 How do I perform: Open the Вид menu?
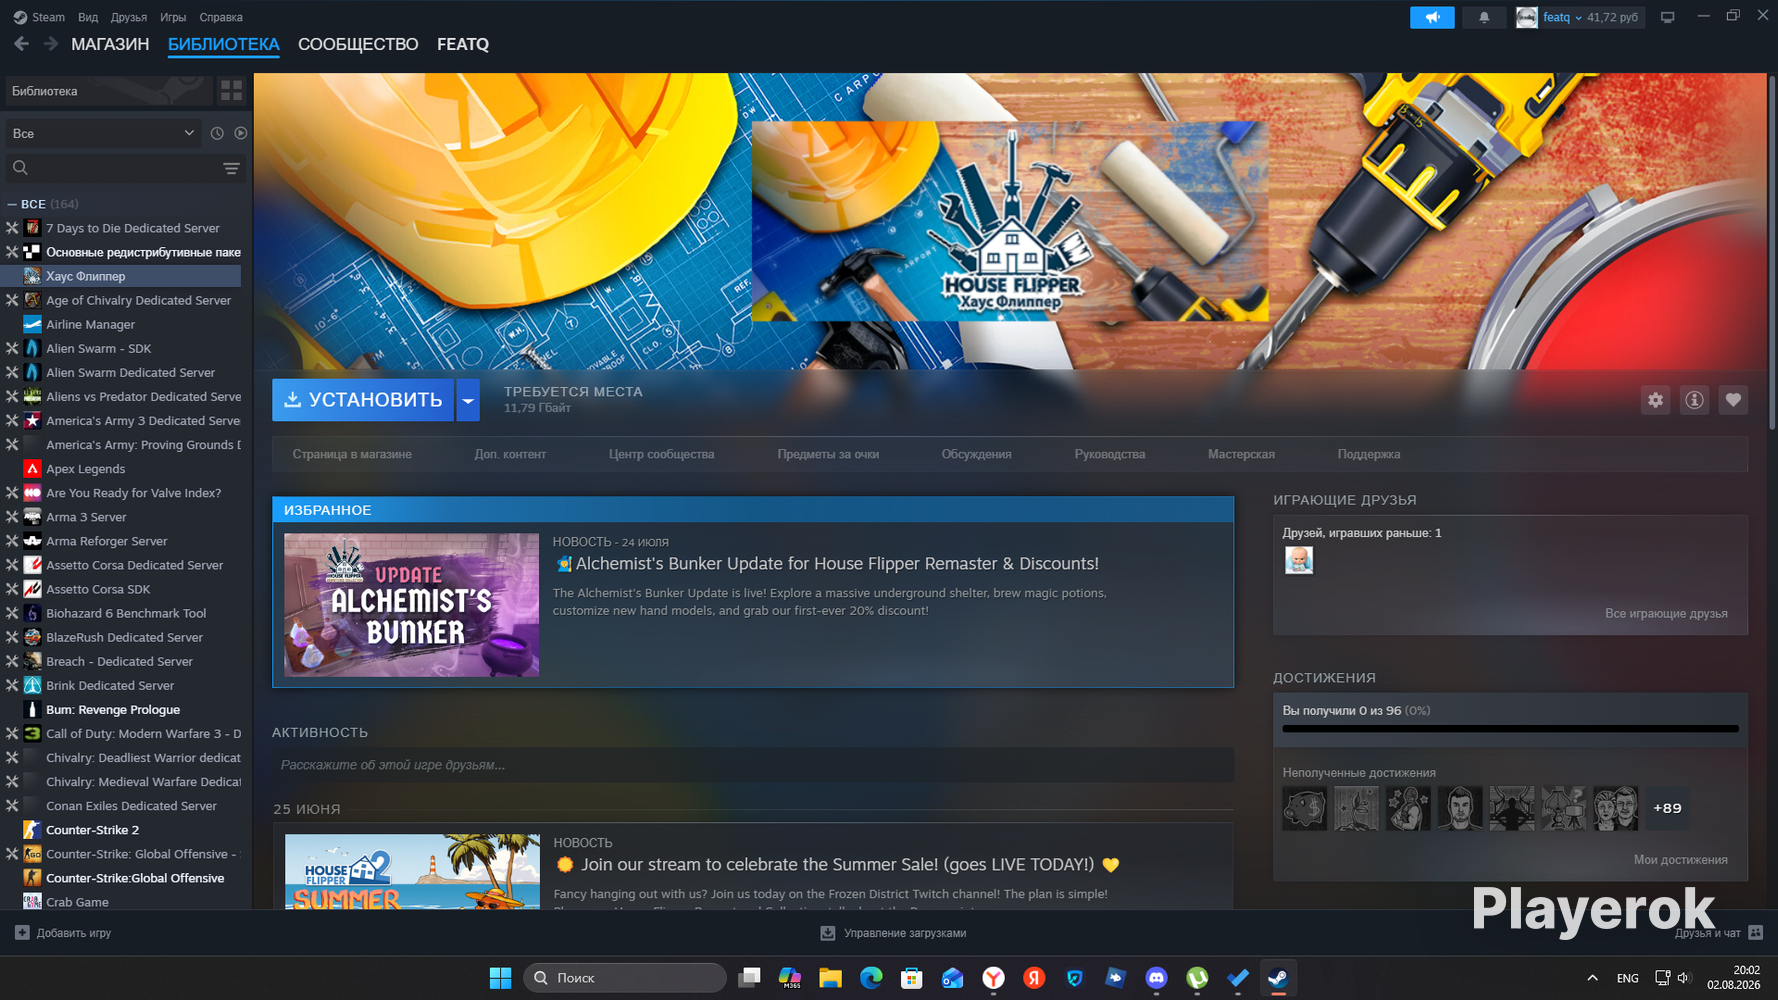pos(88,17)
